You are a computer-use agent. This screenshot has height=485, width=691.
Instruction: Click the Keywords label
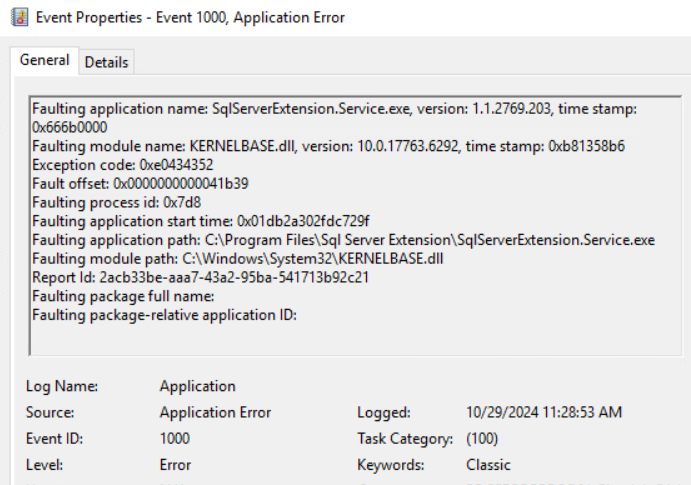(390, 465)
